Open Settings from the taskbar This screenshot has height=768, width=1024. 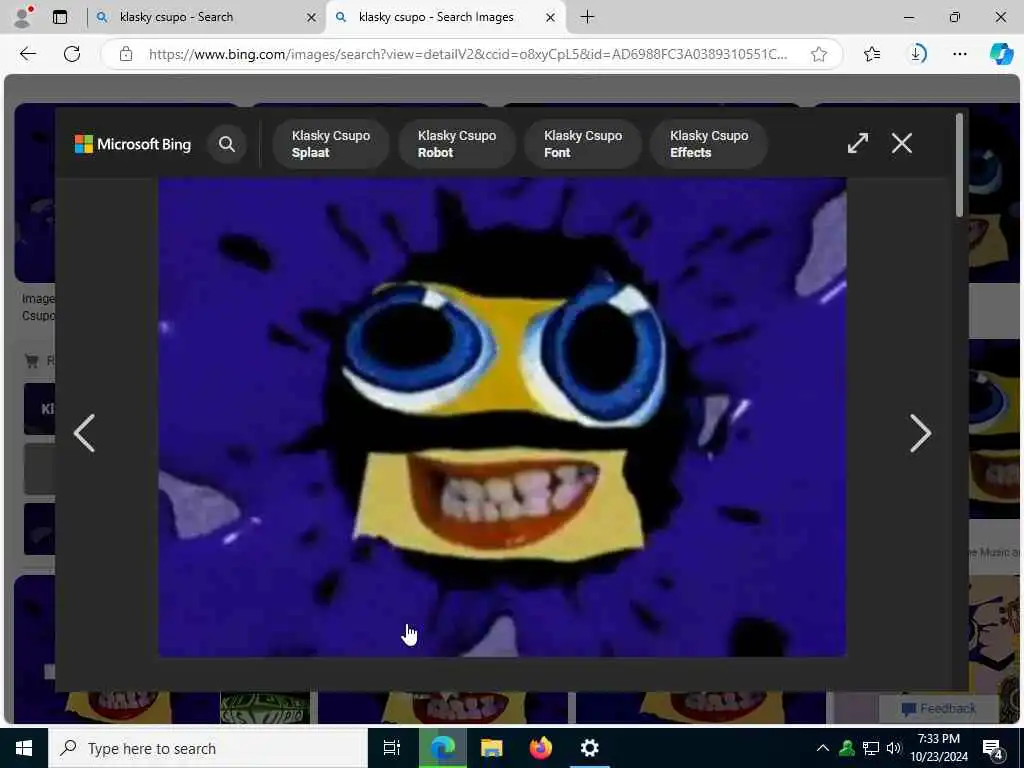pos(589,748)
